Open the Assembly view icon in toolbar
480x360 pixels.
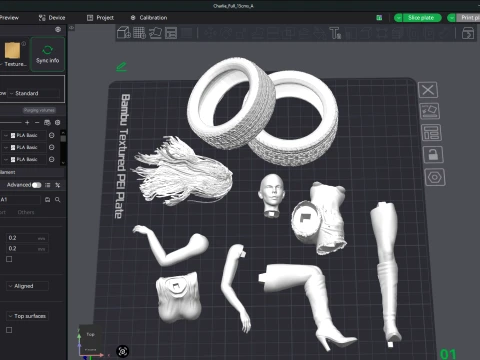tap(468, 33)
